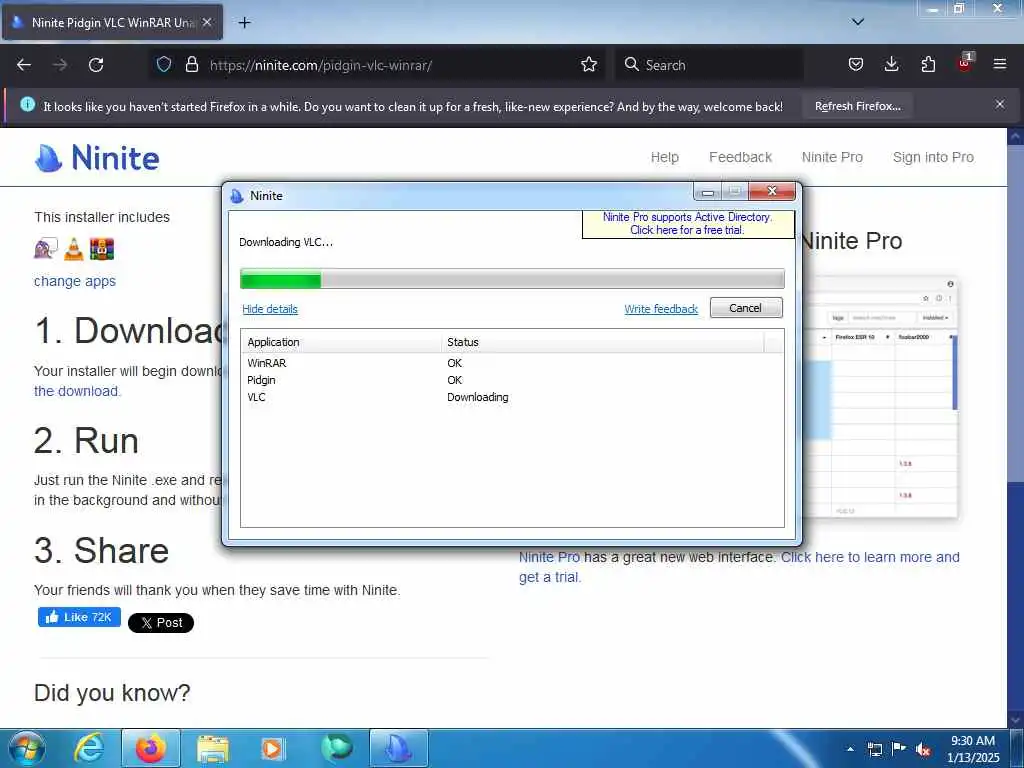Open the Windows Start menu

click(x=27, y=748)
